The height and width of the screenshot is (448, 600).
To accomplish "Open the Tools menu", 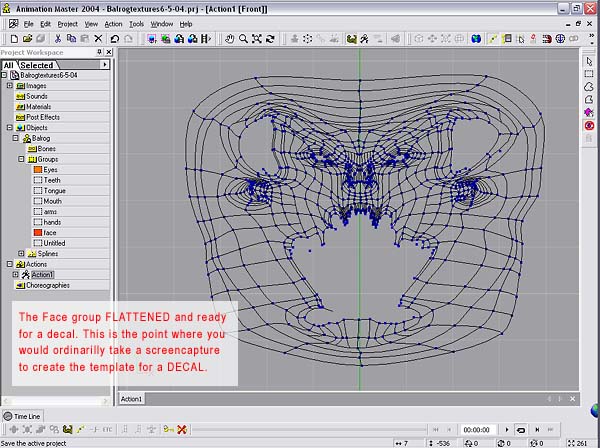I will pyautogui.click(x=136, y=23).
